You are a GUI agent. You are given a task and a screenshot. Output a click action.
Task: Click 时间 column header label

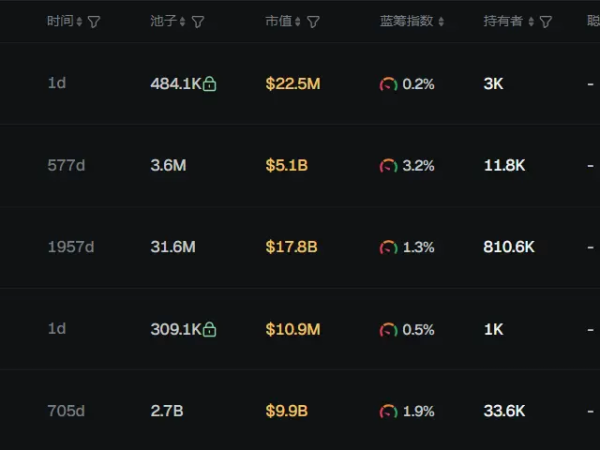[60, 21]
